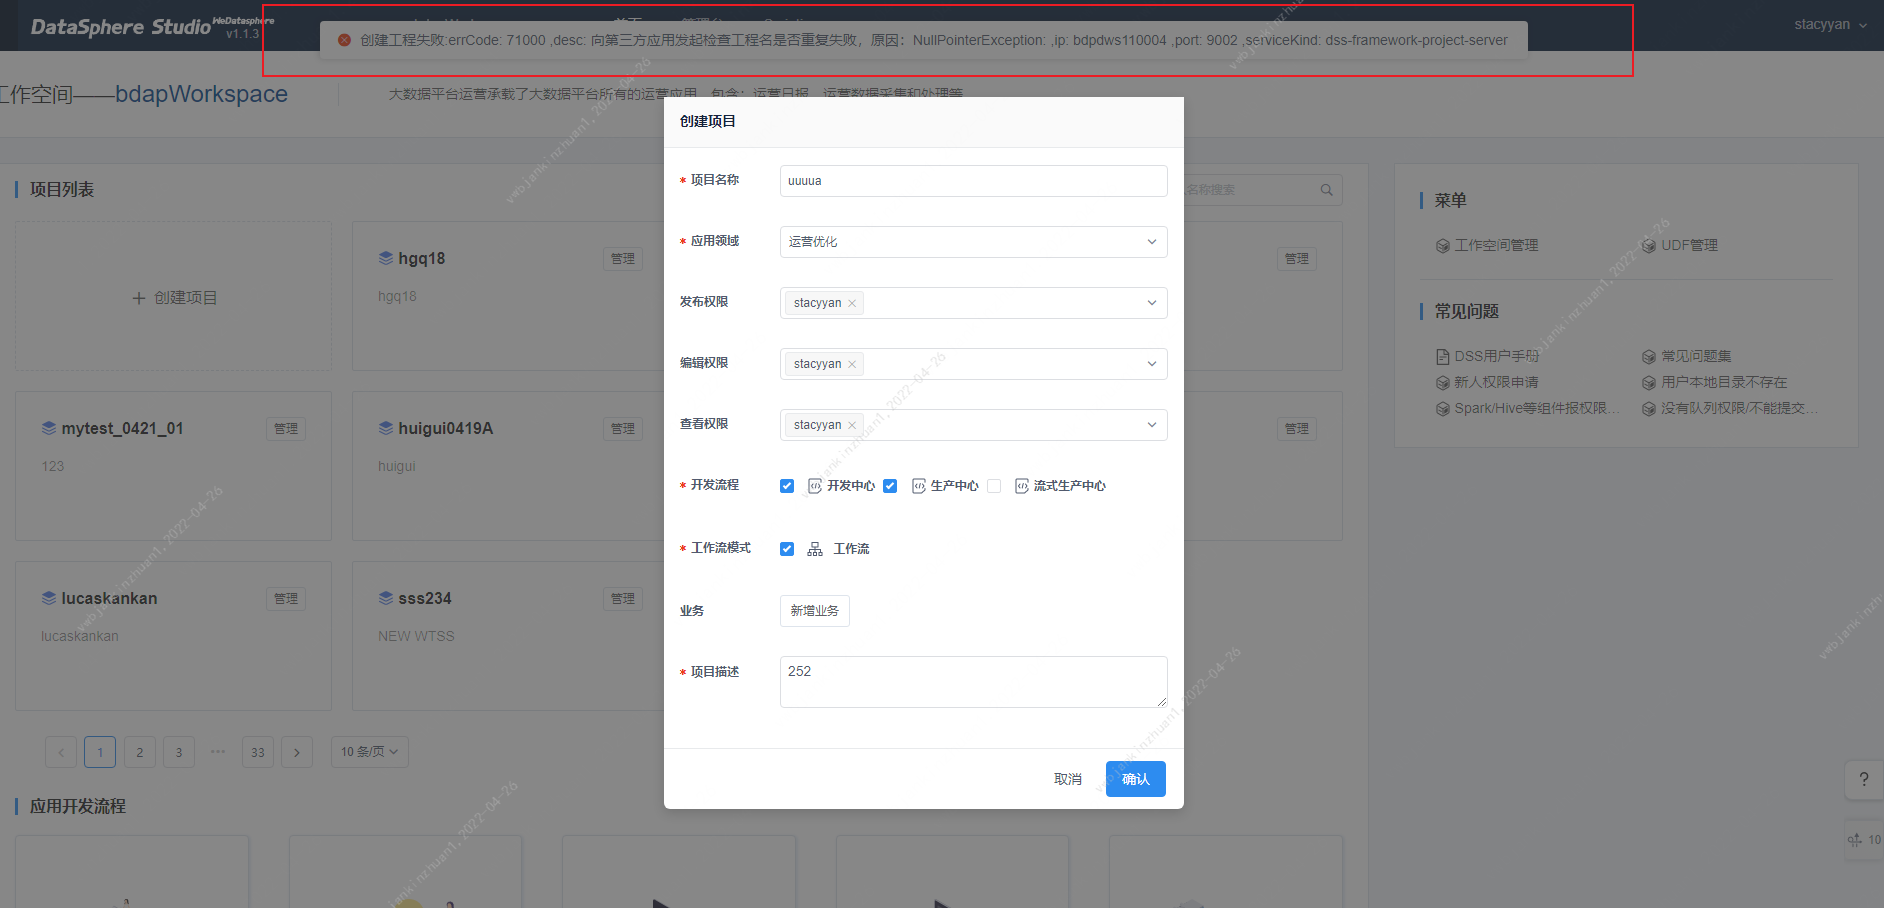This screenshot has width=1884, height=908.
Task: Click 确认 to confirm project creation
Action: [1136, 779]
